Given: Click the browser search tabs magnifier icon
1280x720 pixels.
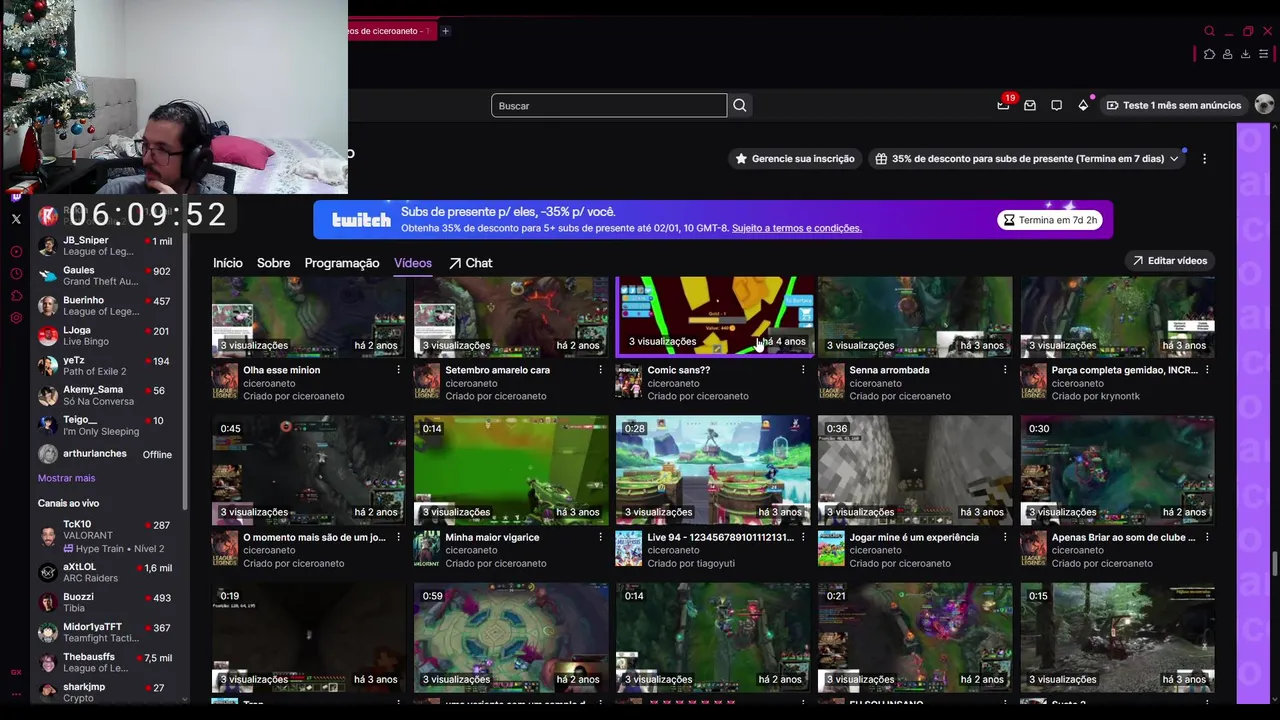Looking at the screenshot, I should point(1209,31).
